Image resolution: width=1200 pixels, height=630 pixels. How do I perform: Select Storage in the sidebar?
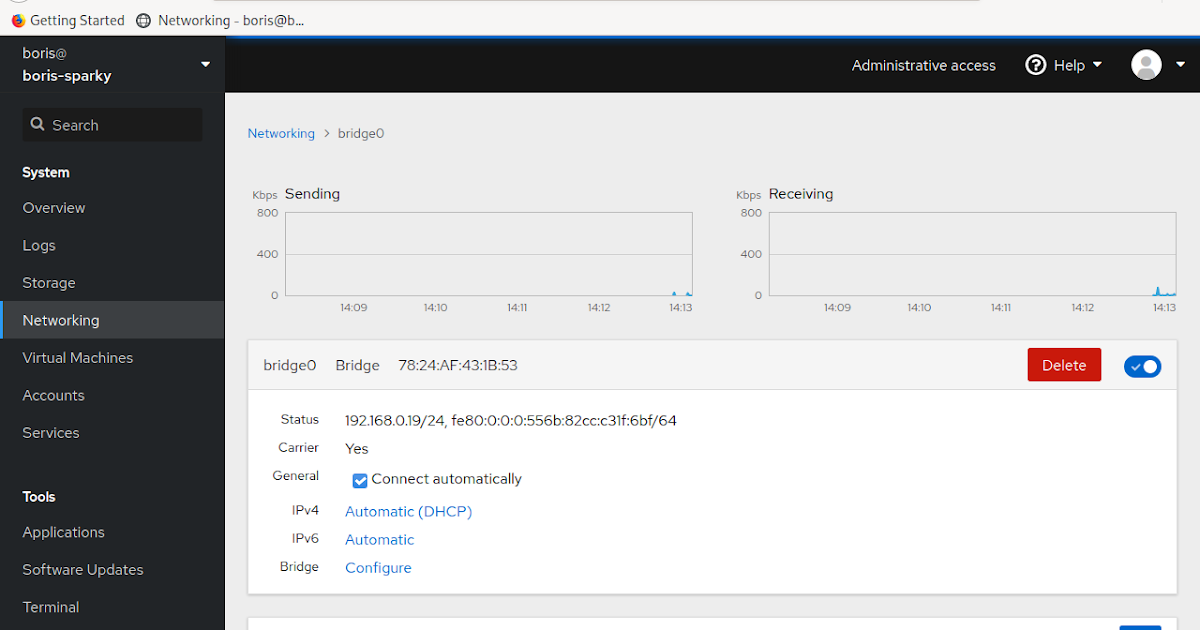point(48,282)
